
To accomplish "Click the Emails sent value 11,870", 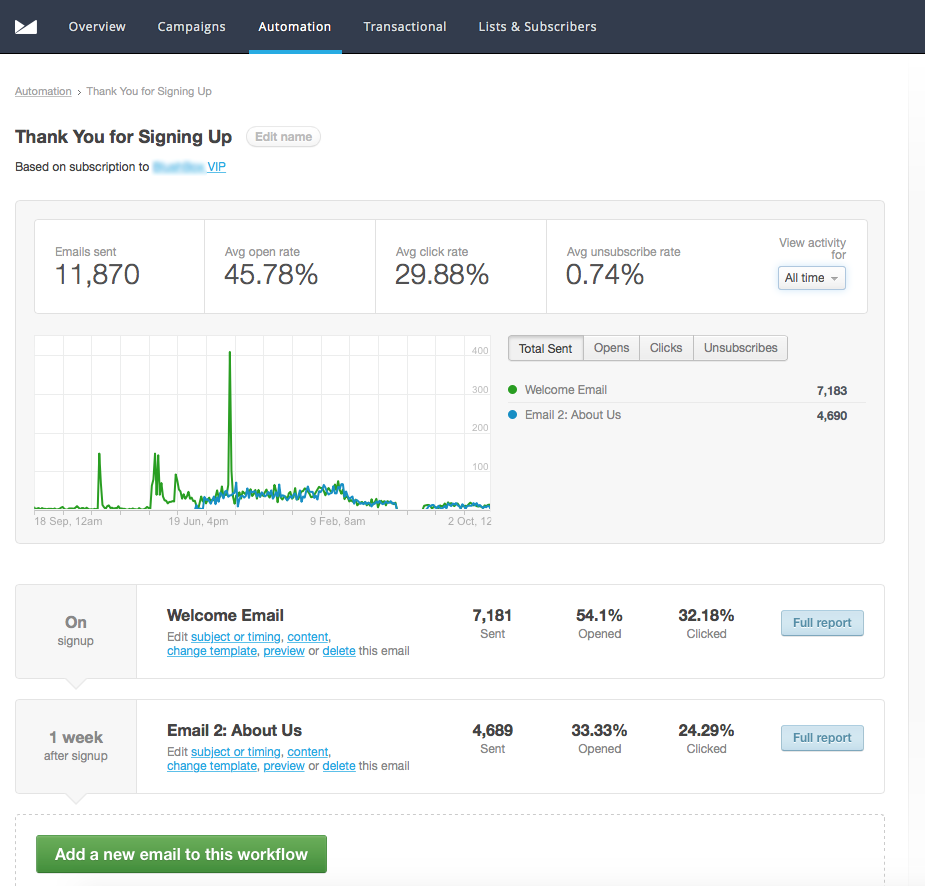I will pos(97,275).
